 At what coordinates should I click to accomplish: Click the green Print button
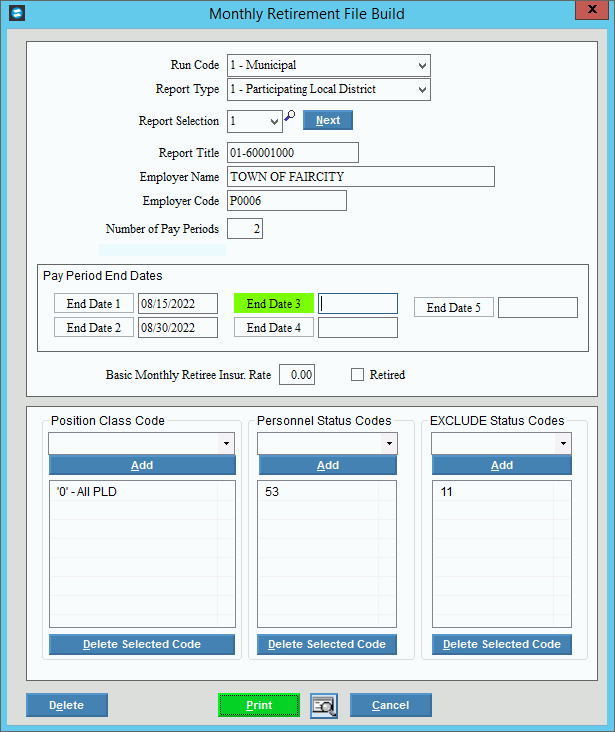pyautogui.click(x=259, y=705)
